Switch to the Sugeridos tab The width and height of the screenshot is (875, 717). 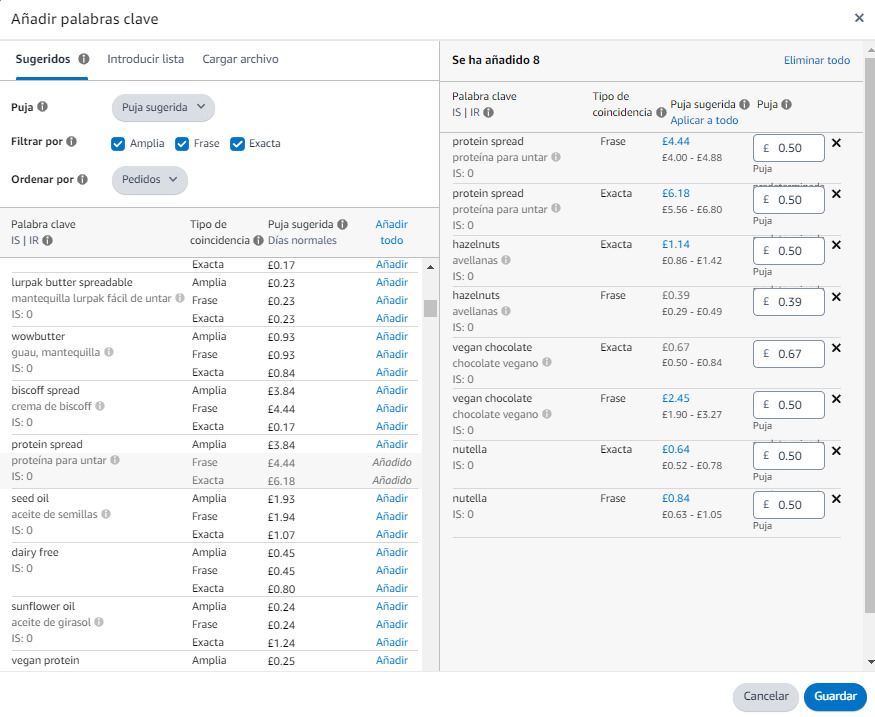click(43, 59)
